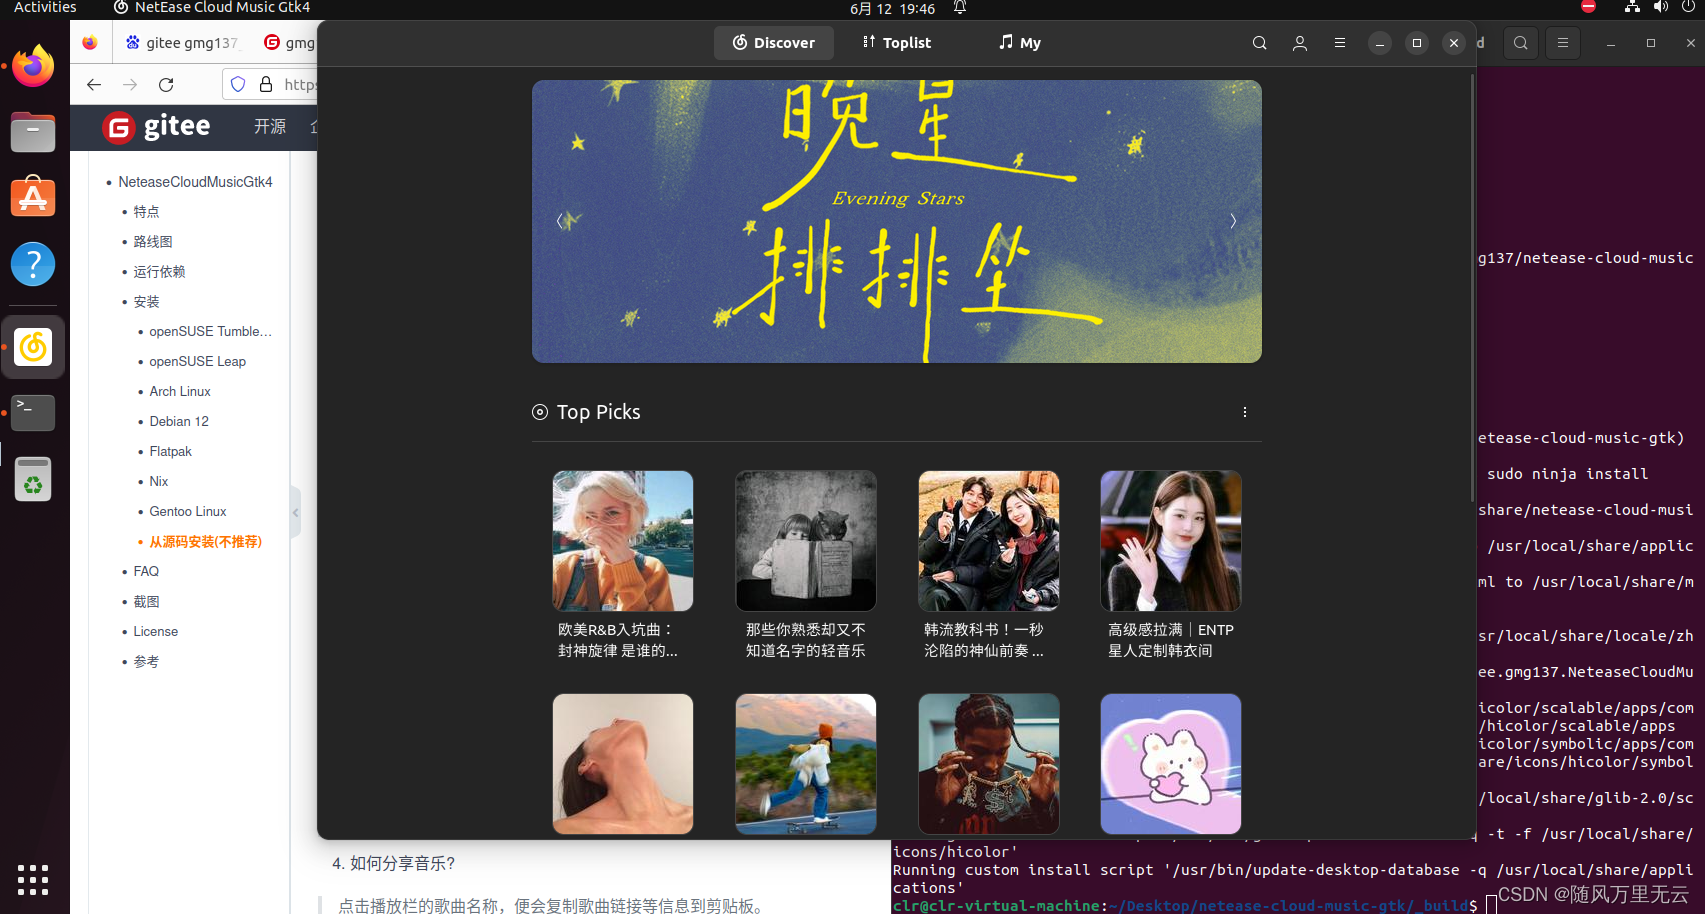This screenshot has width=1705, height=914.
Task: Open the 那些你熟悉却又不知道名字的轻音乐 playlist cover
Action: (806, 541)
